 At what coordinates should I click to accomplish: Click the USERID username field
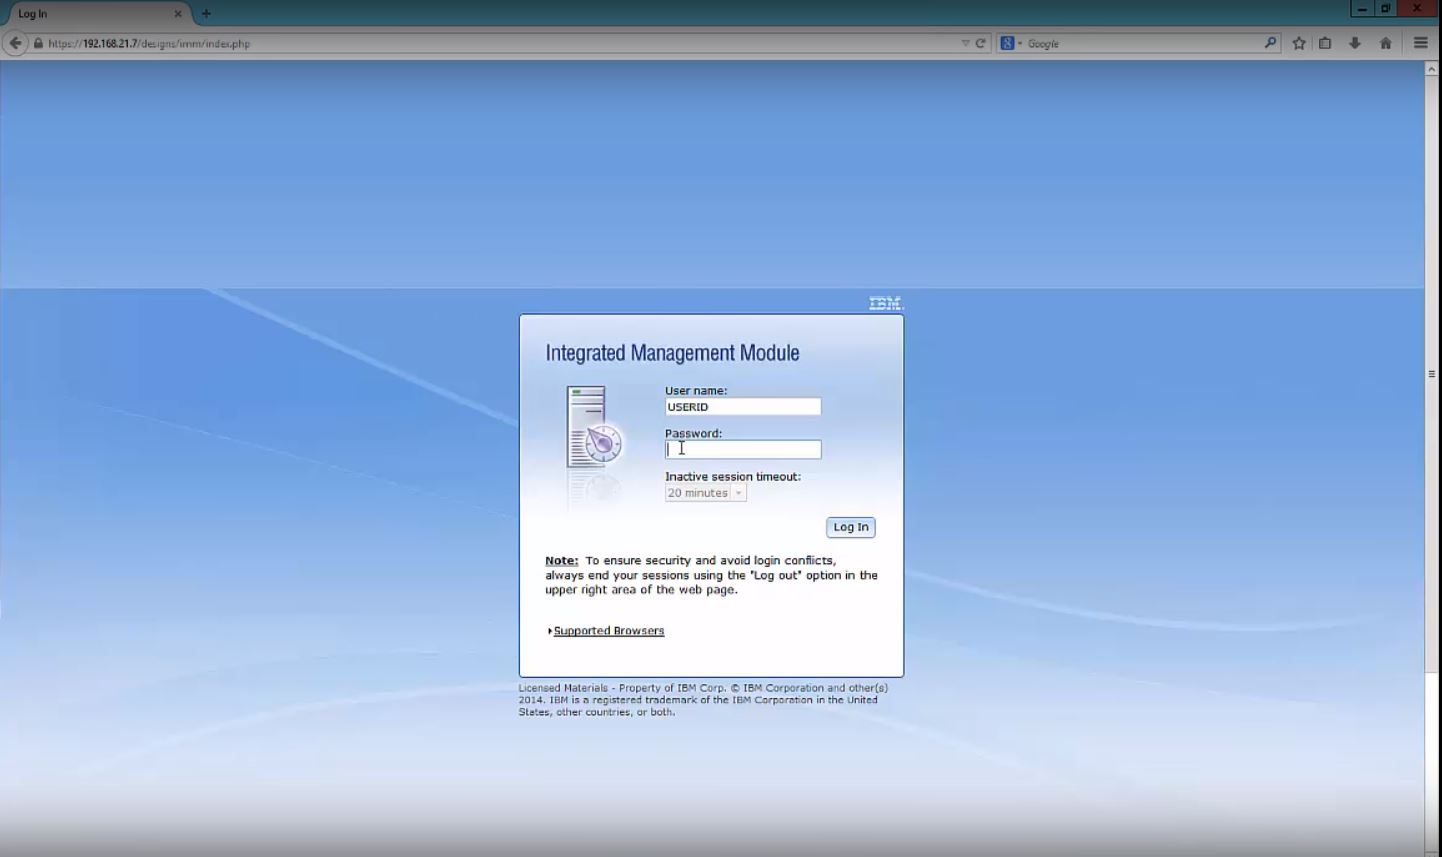click(x=742, y=406)
